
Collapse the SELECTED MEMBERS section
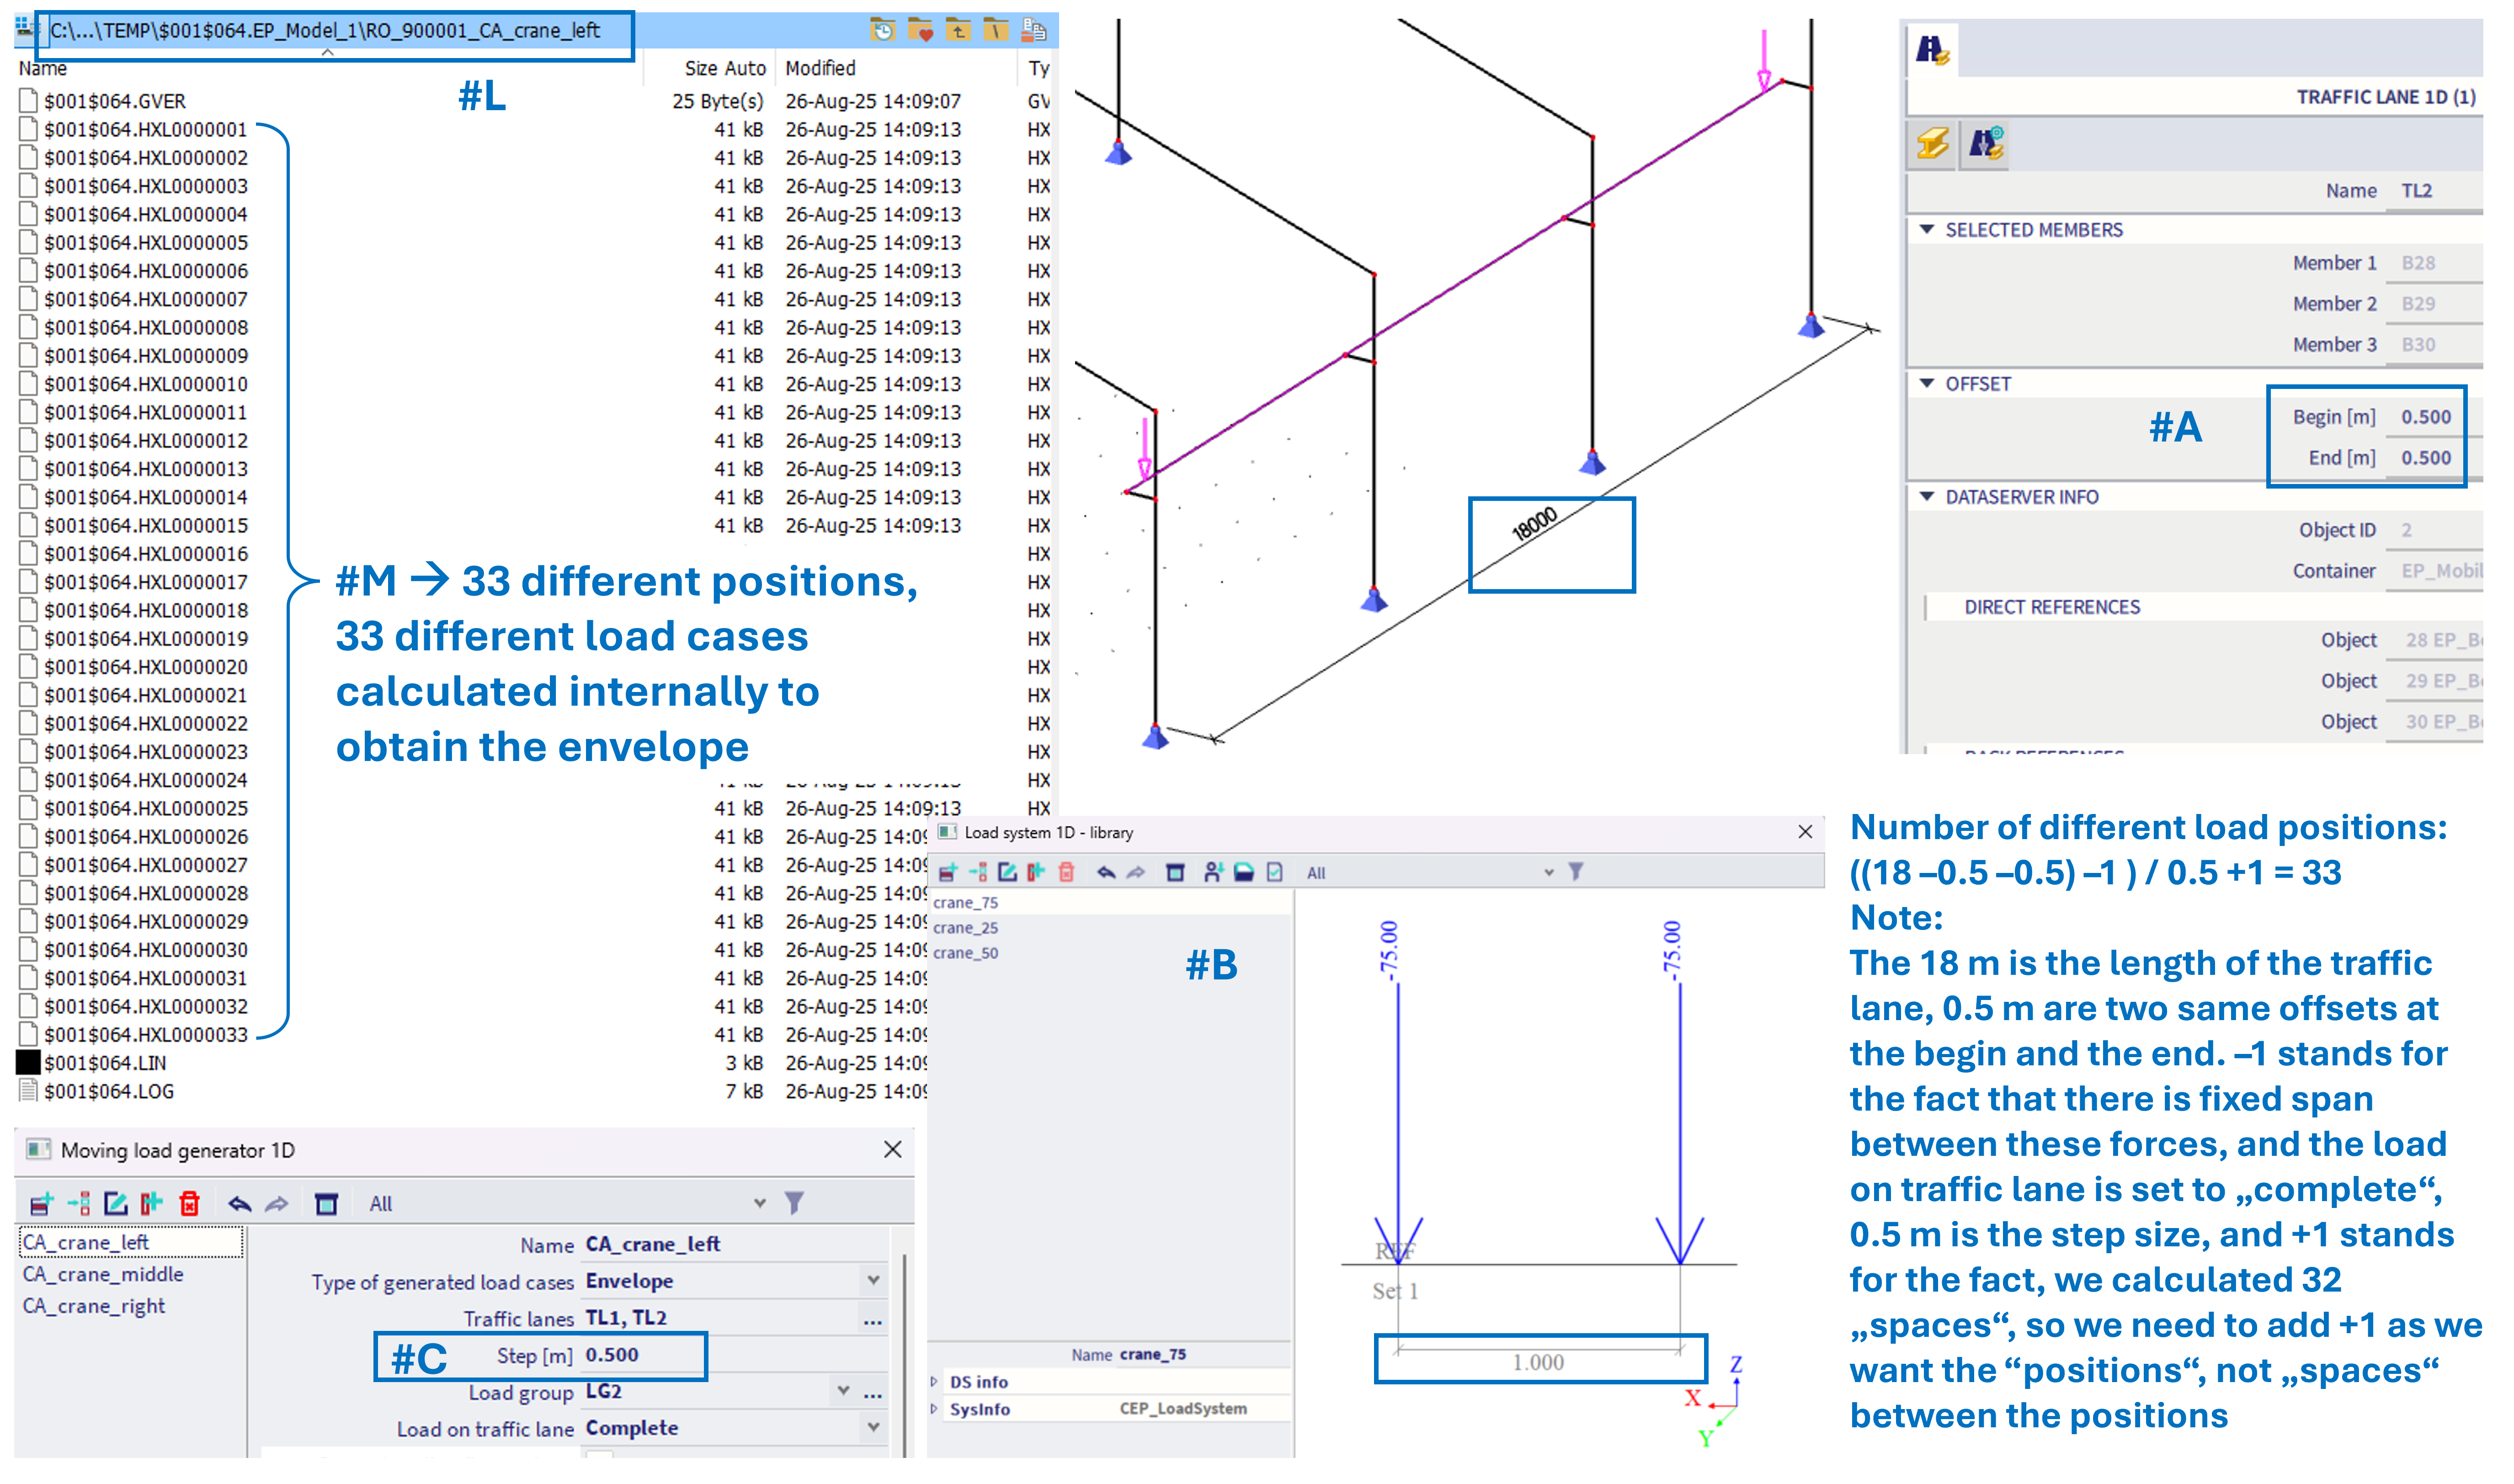click(x=1926, y=229)
